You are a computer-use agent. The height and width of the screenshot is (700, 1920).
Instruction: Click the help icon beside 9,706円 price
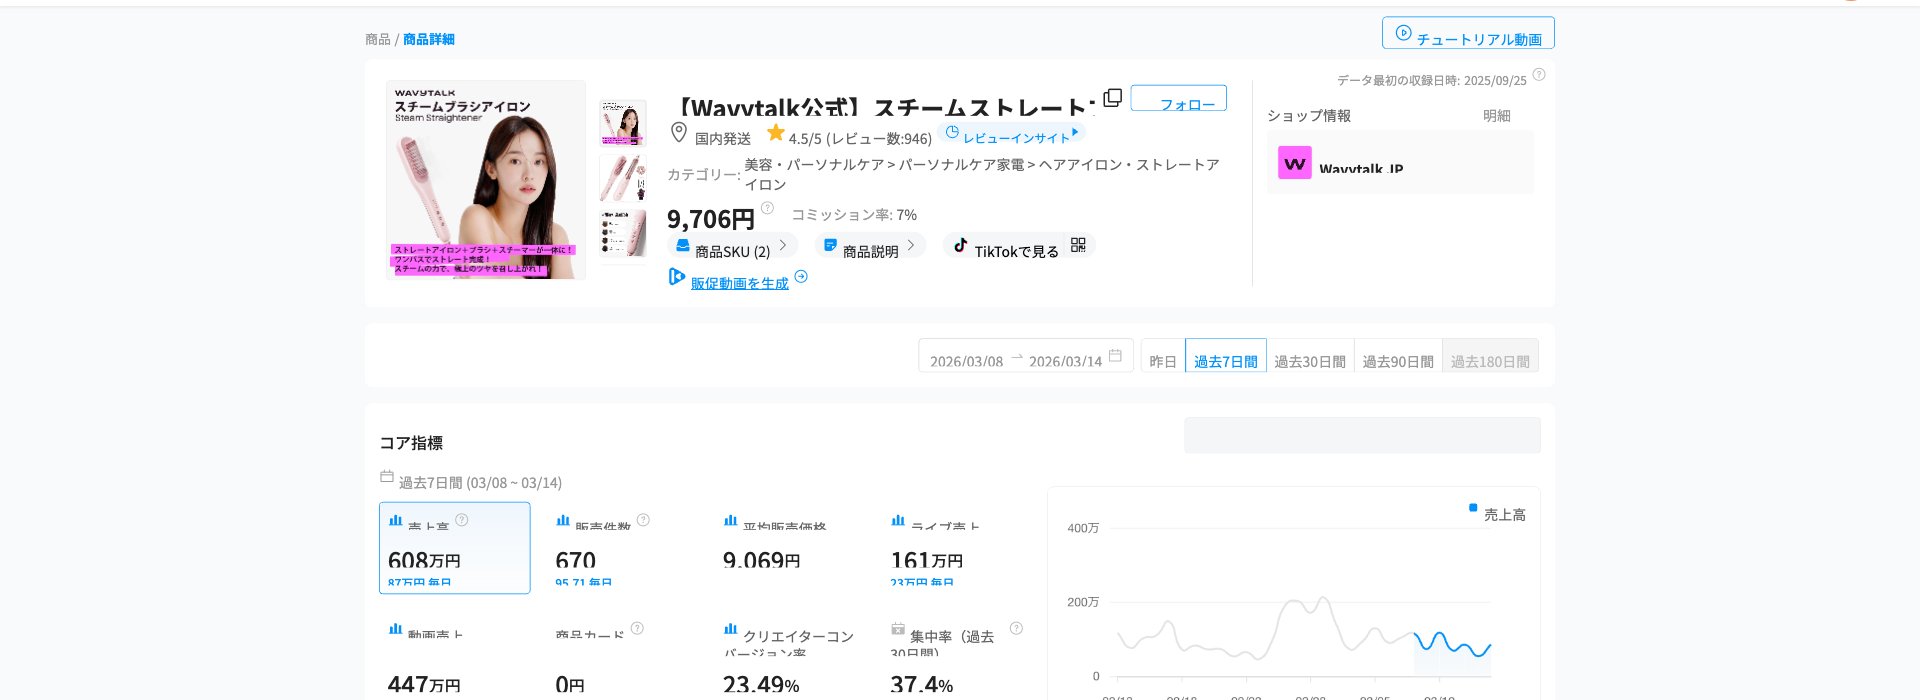pyautogui.click(x=767, y=208)
